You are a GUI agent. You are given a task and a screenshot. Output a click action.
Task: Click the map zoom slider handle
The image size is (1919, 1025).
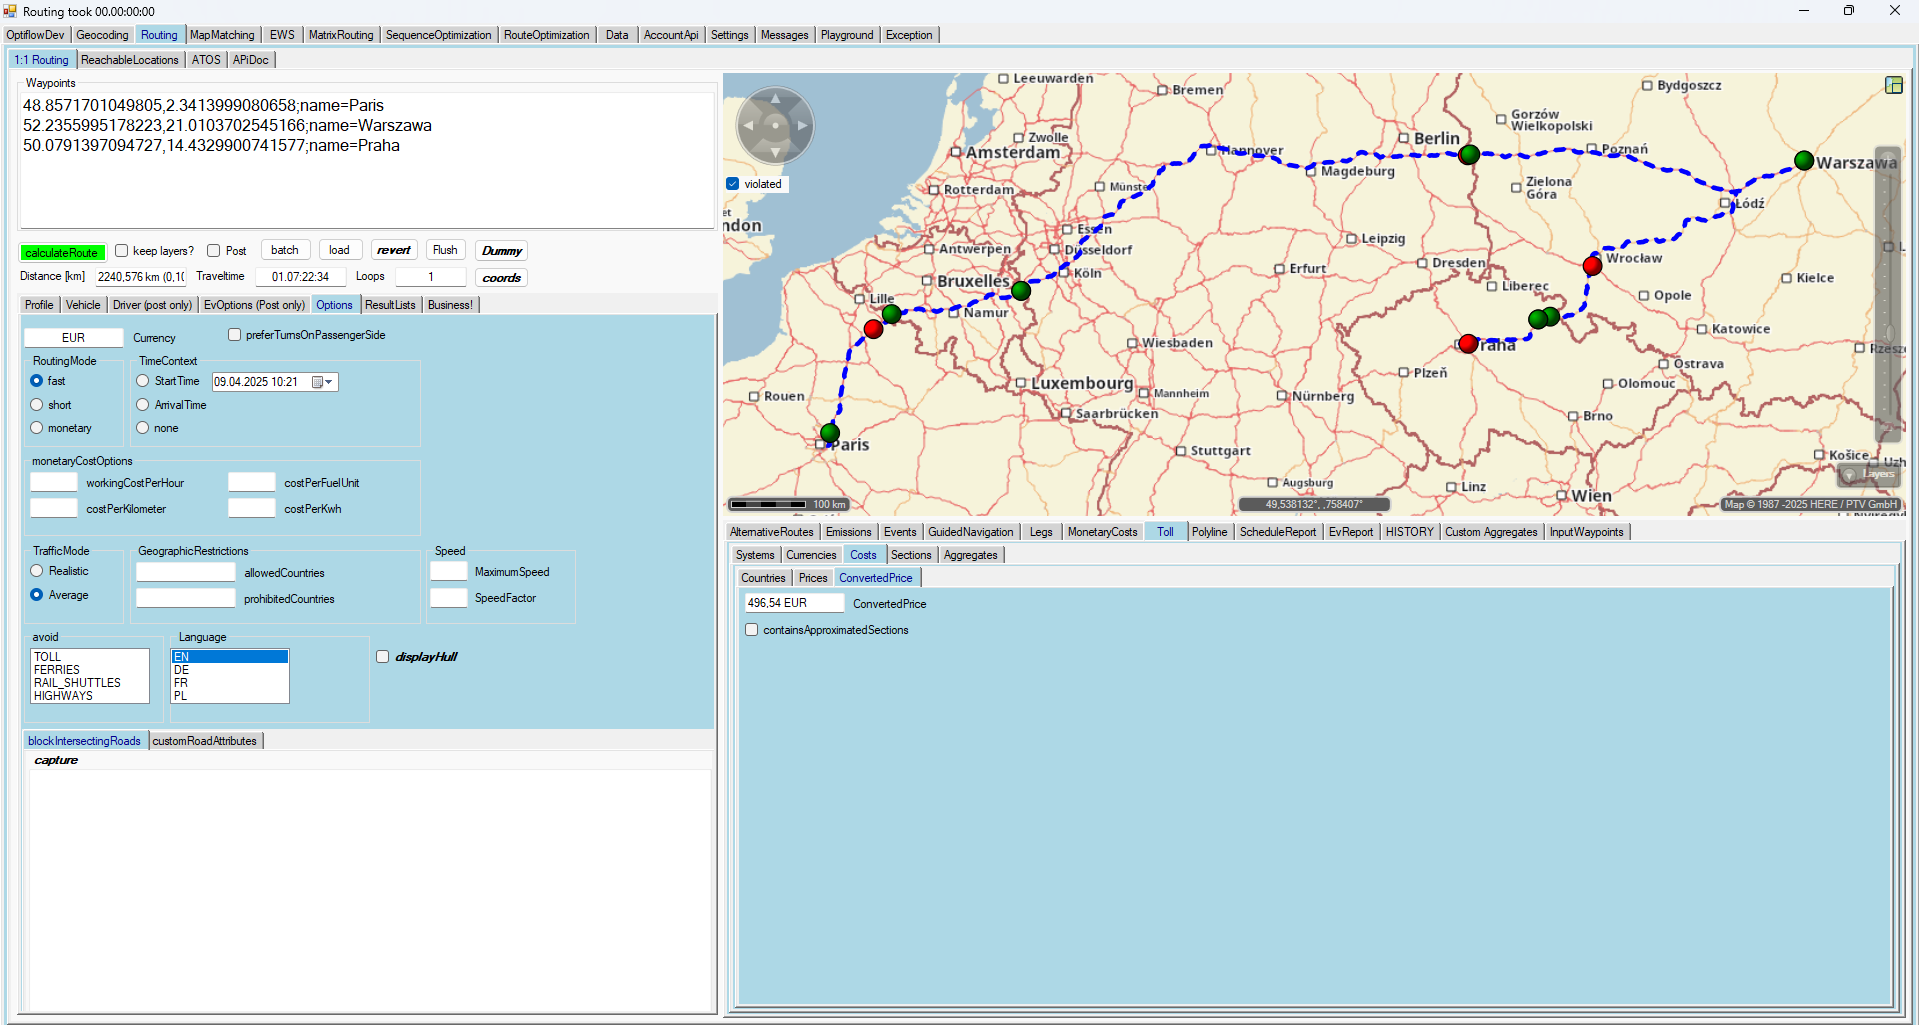click(1888, 333)
